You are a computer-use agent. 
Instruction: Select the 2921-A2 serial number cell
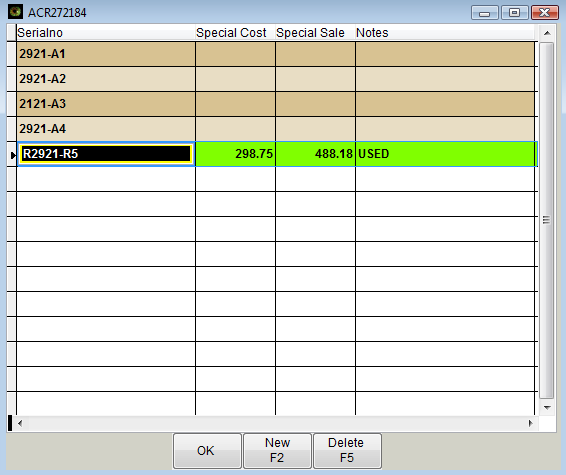[x=106, y=79]
